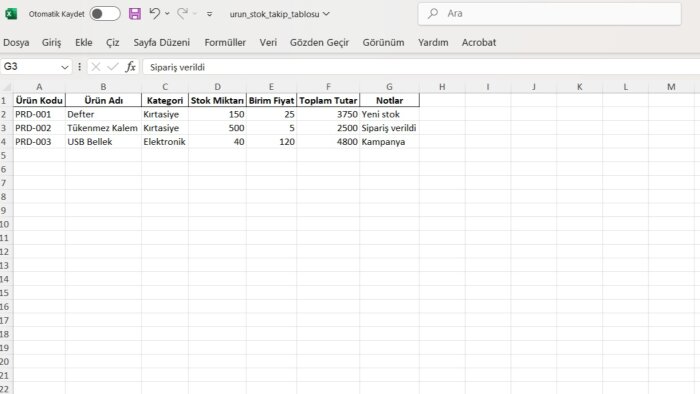Switch to the Ekle tab

[83, 42]
